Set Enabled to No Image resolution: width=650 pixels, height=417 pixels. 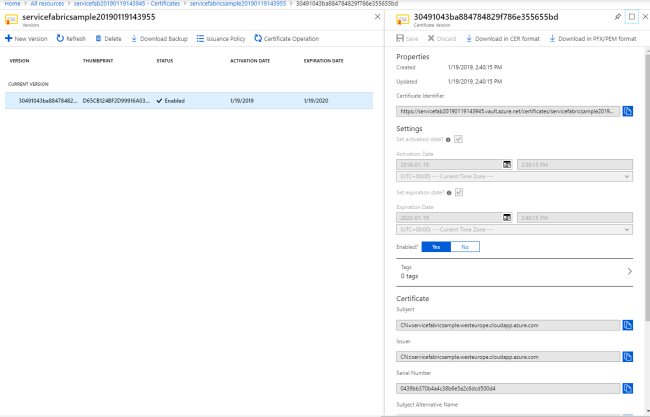pos(465,247)
